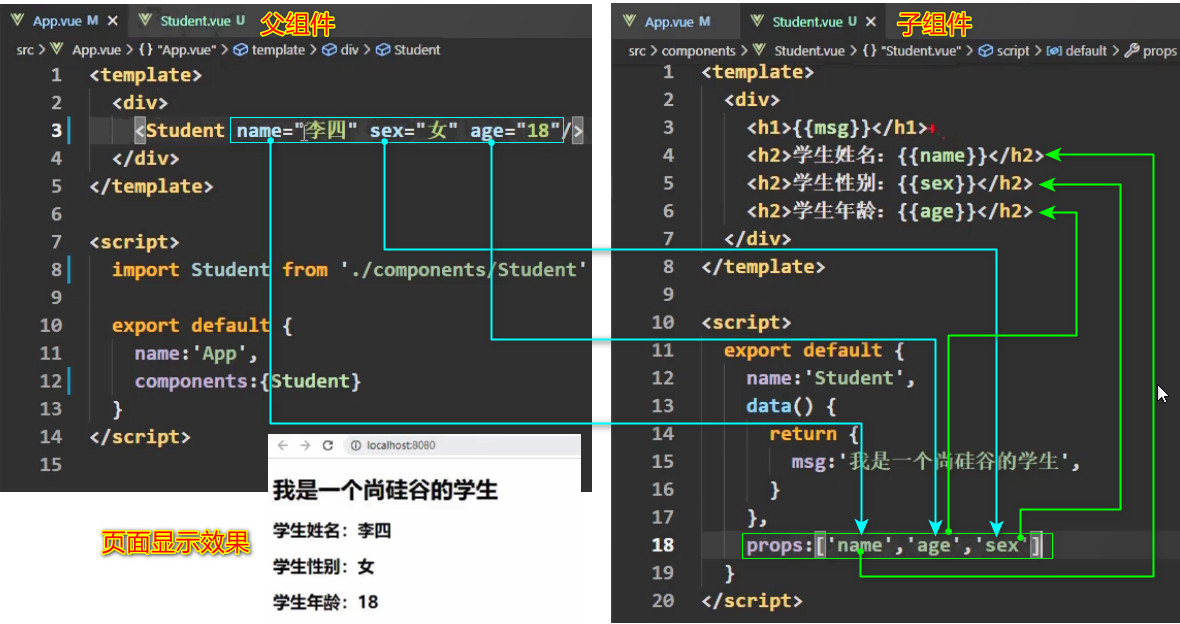Click the Vue icon on the right Student.vue tab
Viewport: 1180px width, 624px height.
[757, 20]
